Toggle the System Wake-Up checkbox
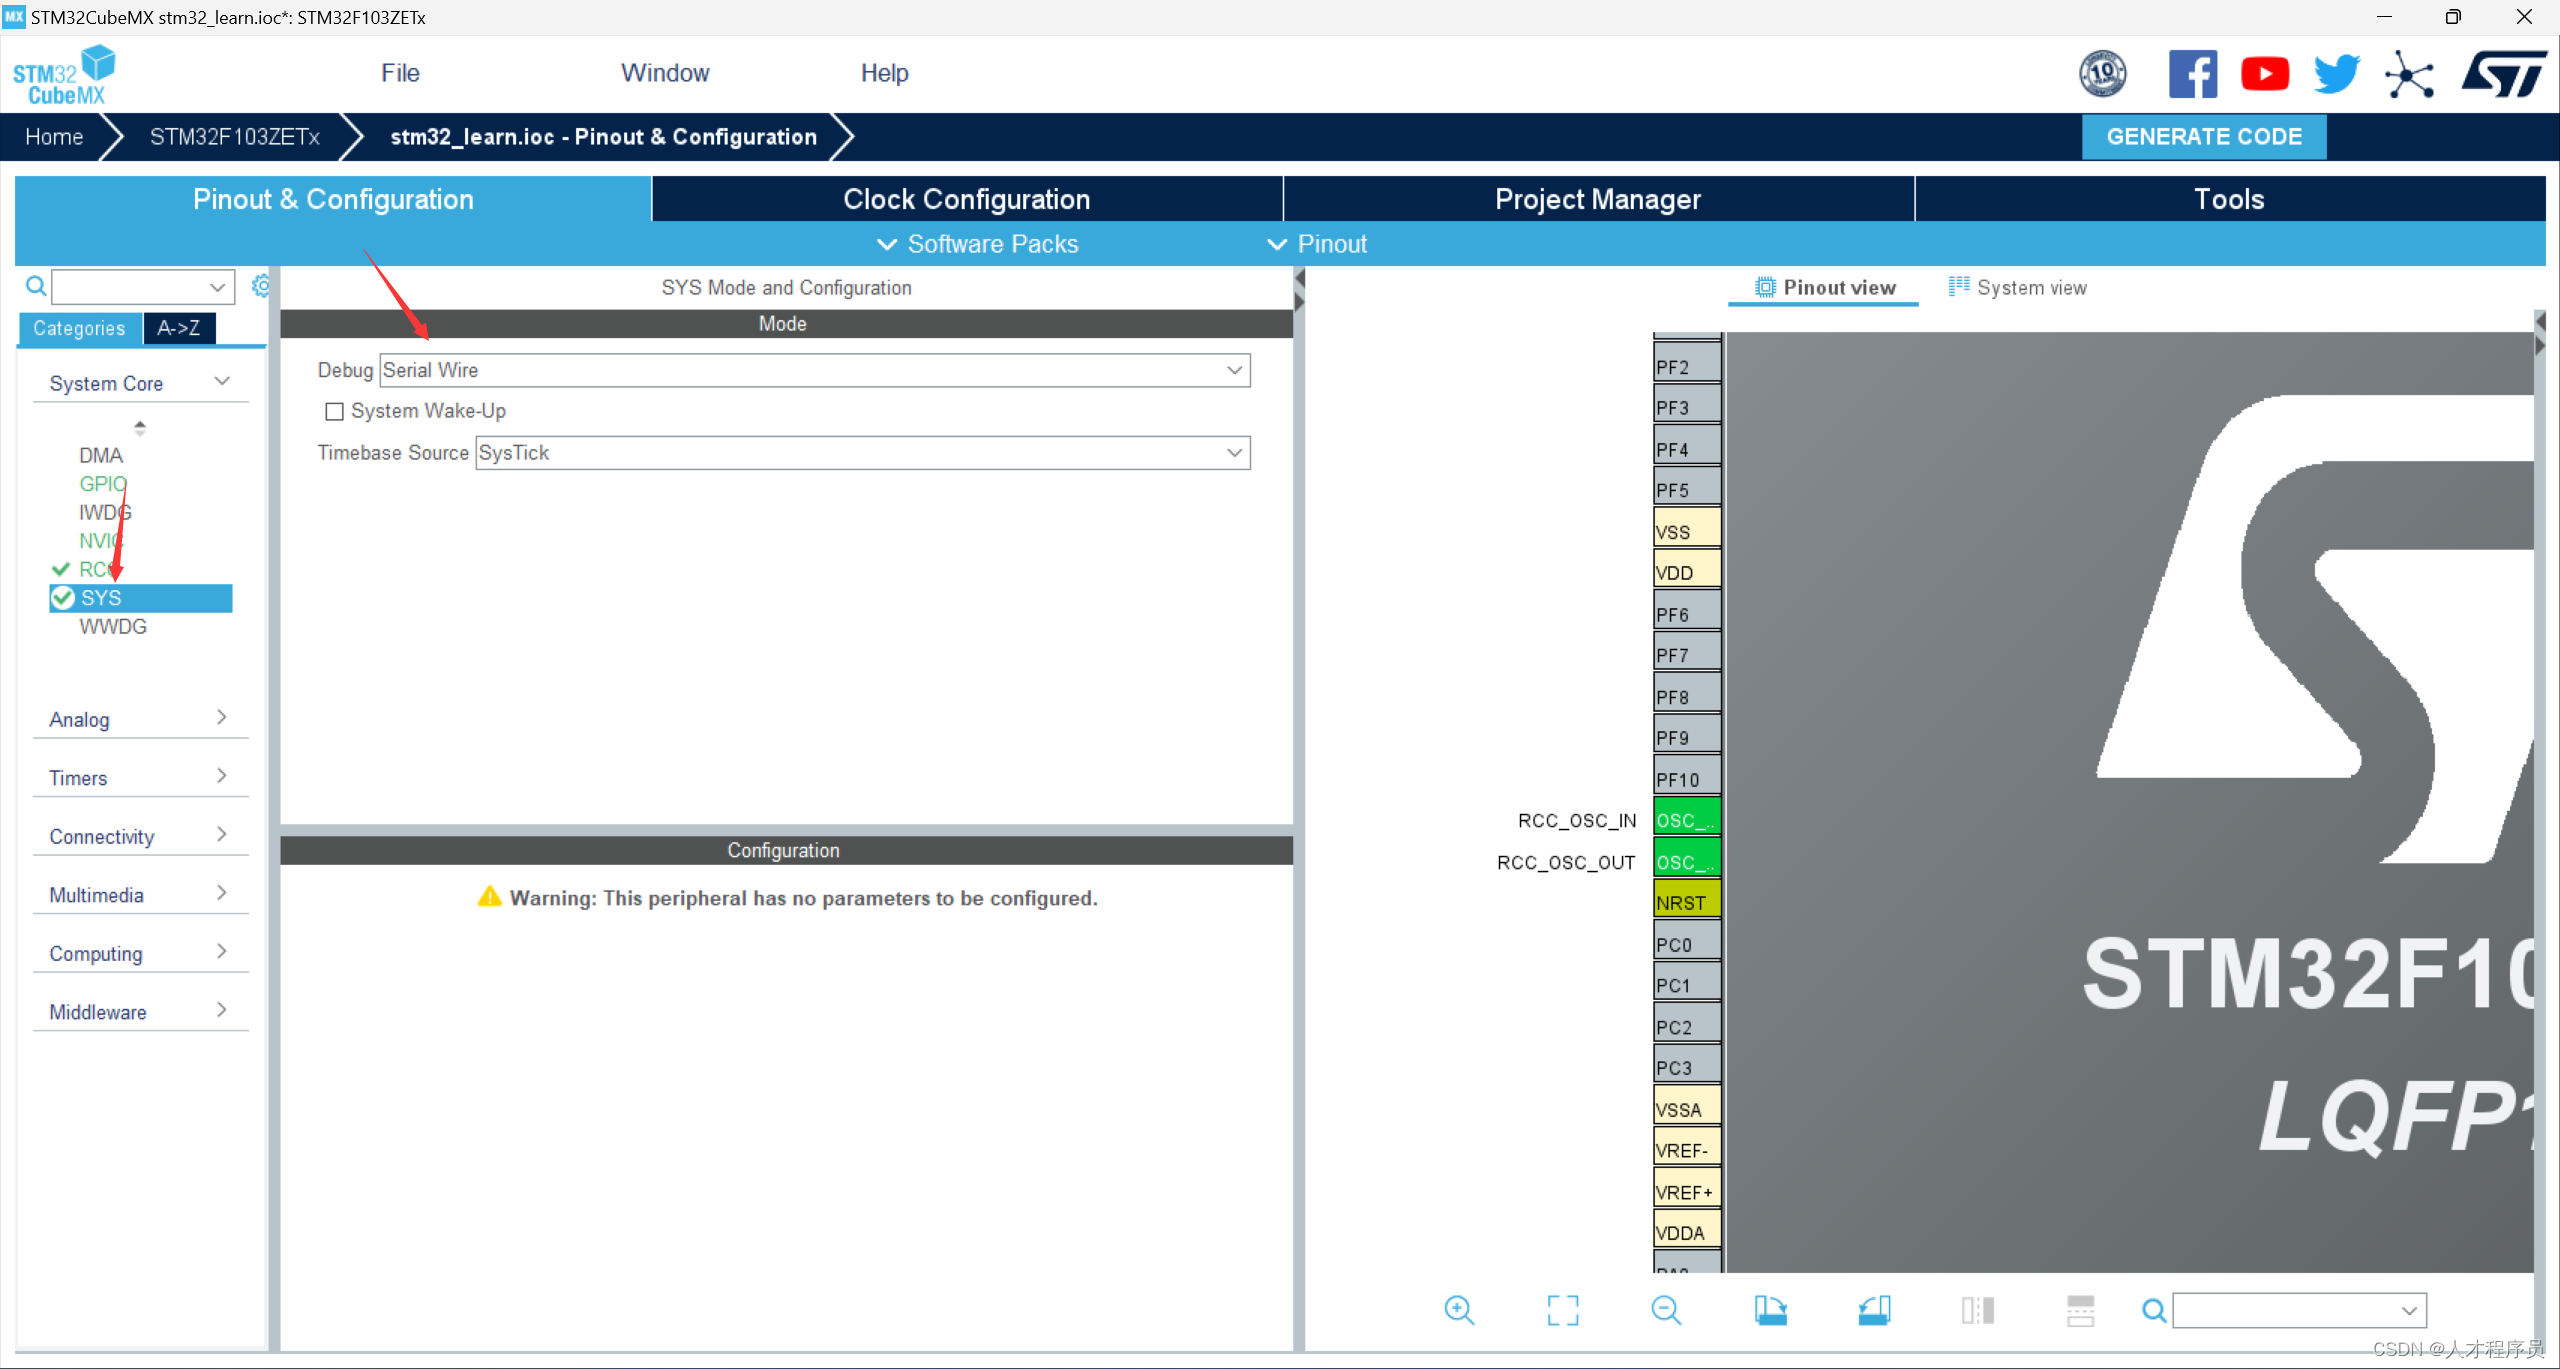 click(334, 412)
